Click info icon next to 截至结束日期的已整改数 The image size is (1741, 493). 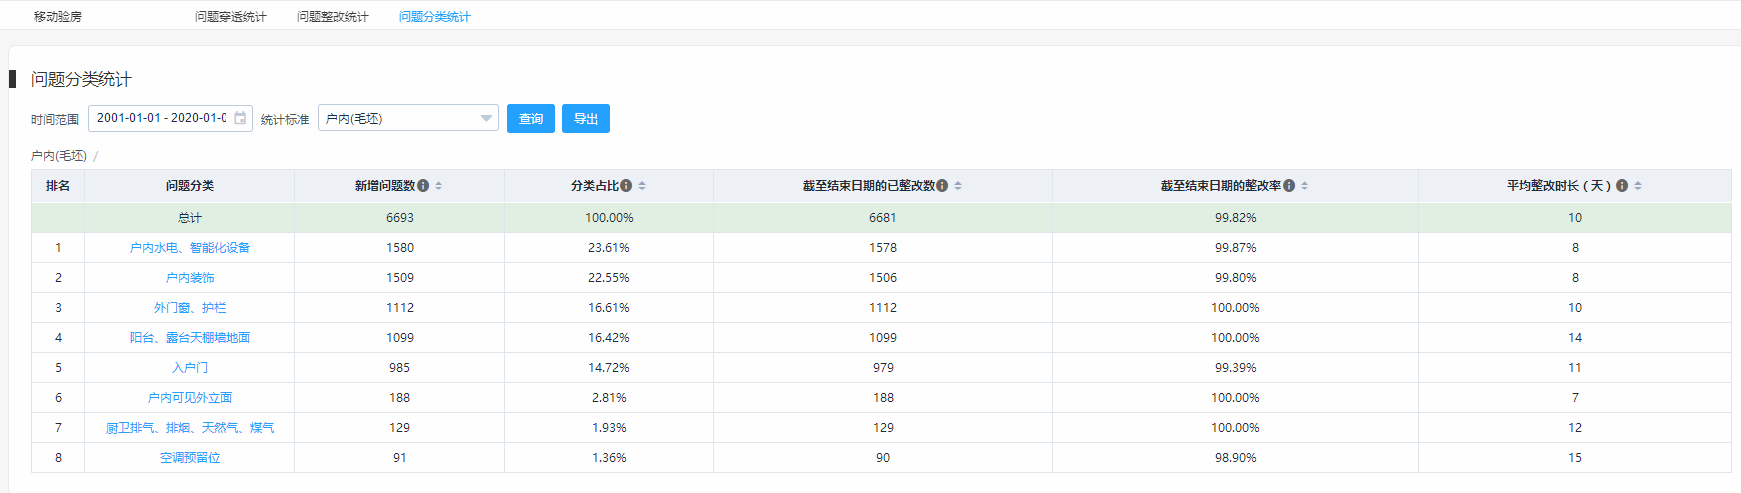click(x=942, y=186)
